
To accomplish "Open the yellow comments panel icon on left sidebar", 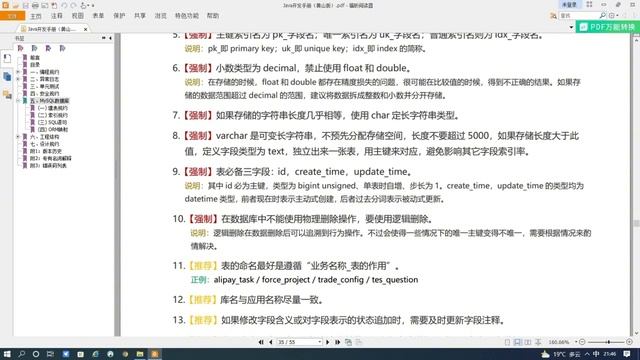I will coord(7,95).
